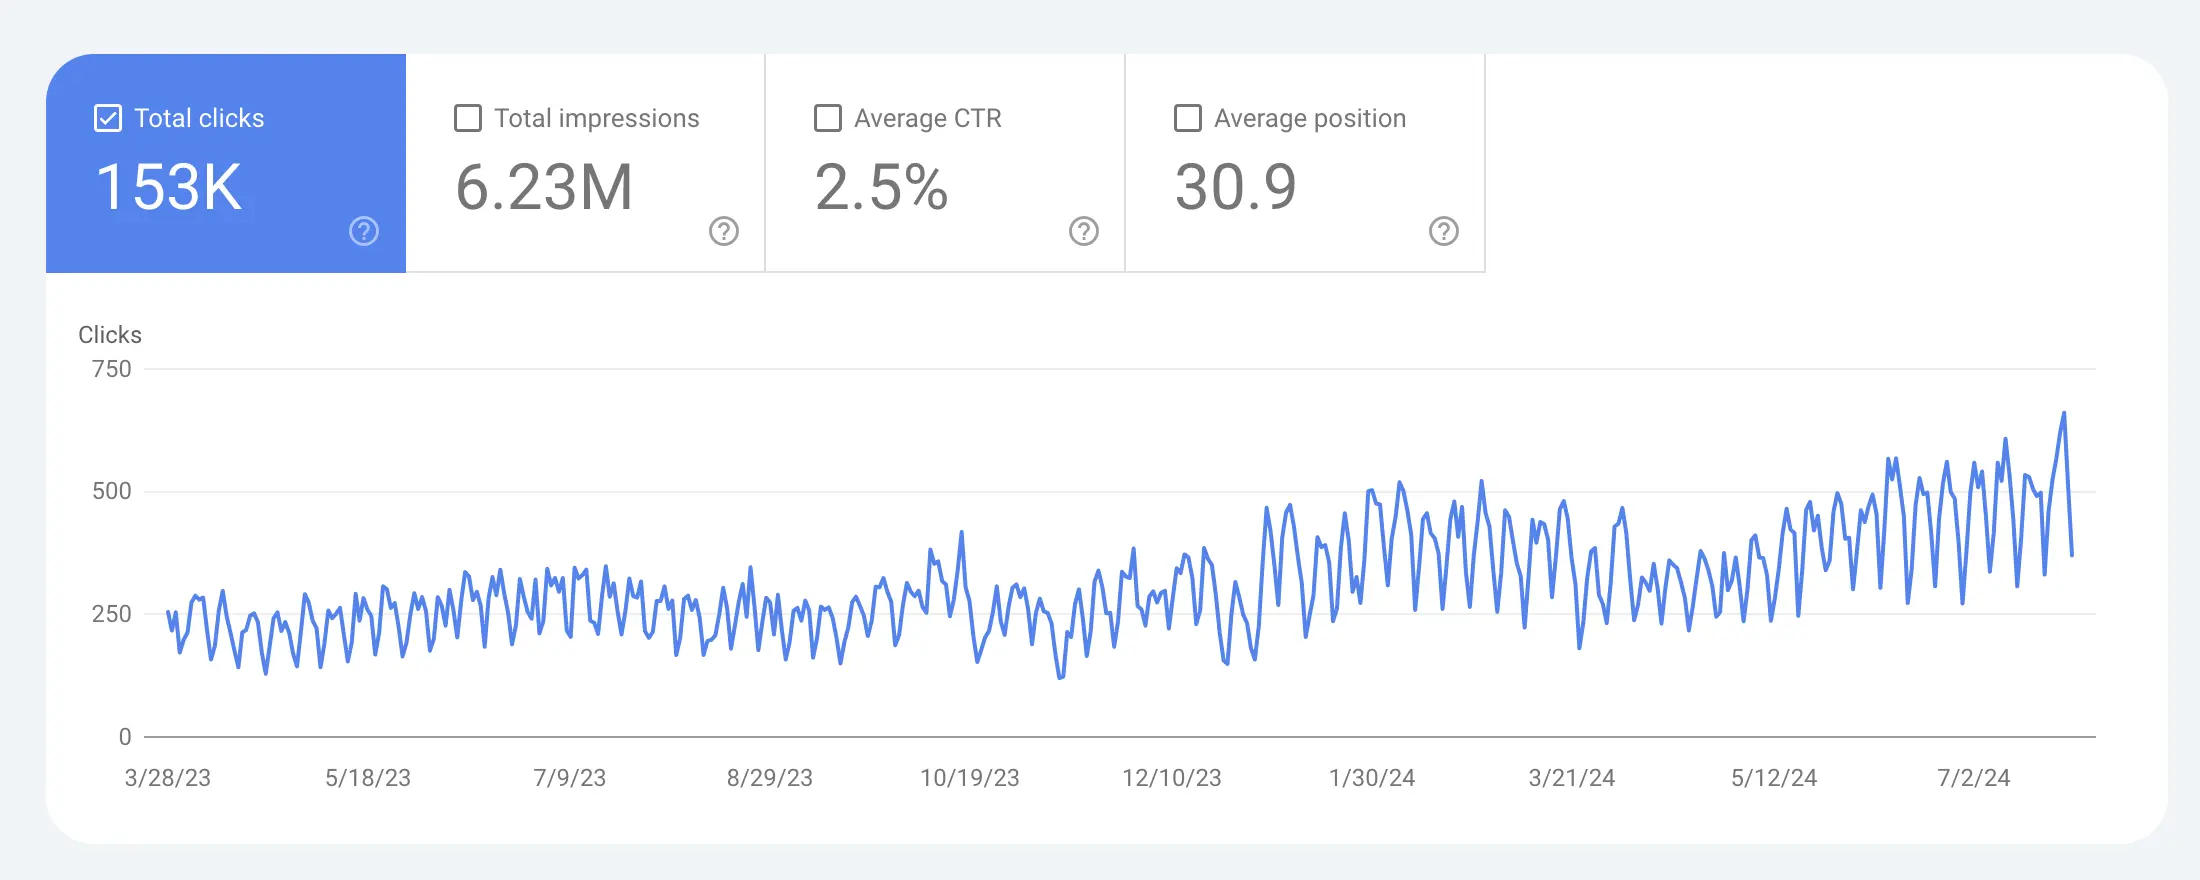Click the 1/30/24 date label
The width and height of the screenshot is (2200, 880).
click(x=1372, y=778)
